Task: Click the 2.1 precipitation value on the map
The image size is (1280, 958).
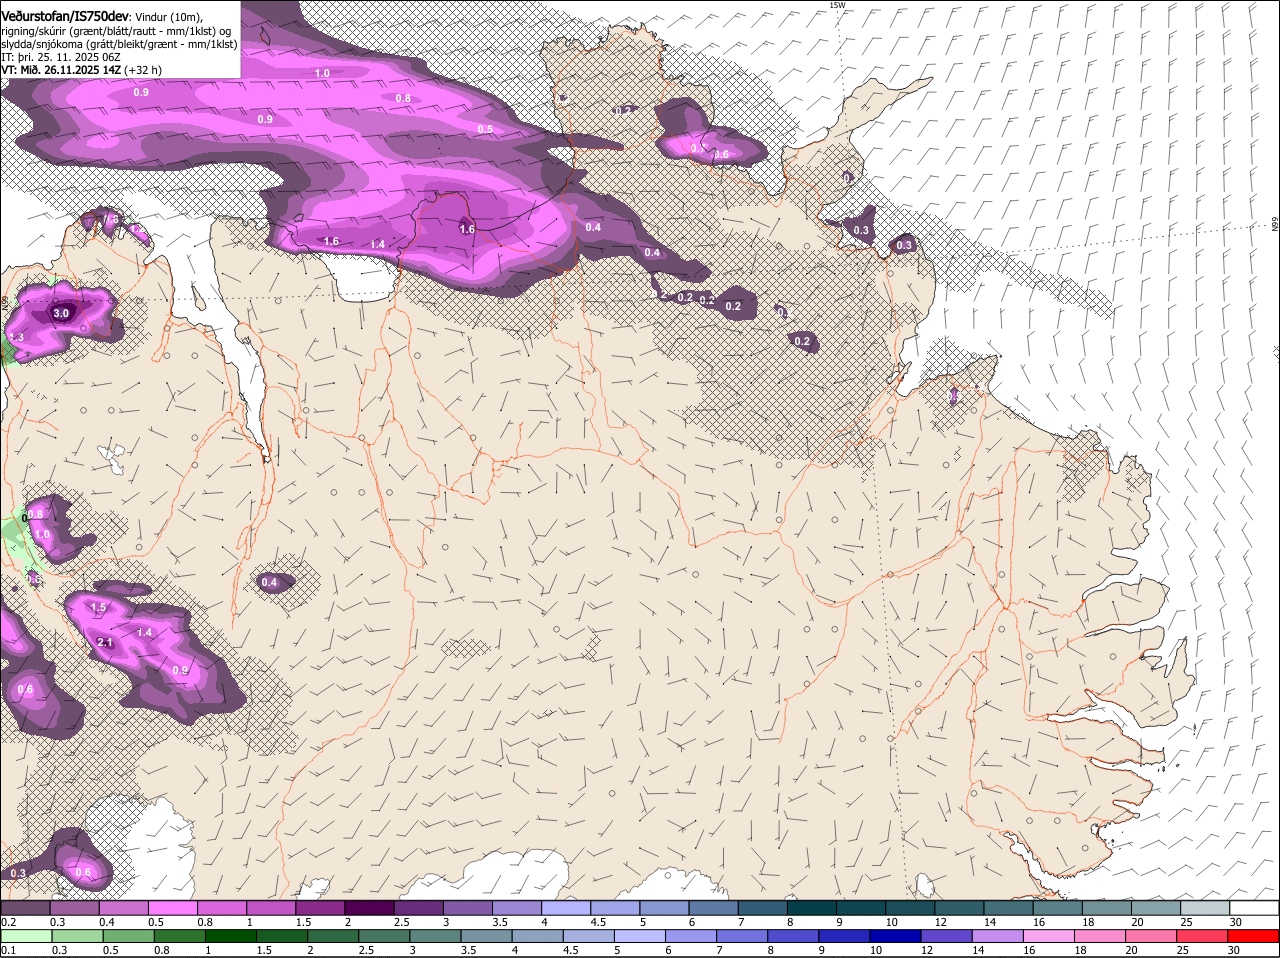Action: [105, 643]
